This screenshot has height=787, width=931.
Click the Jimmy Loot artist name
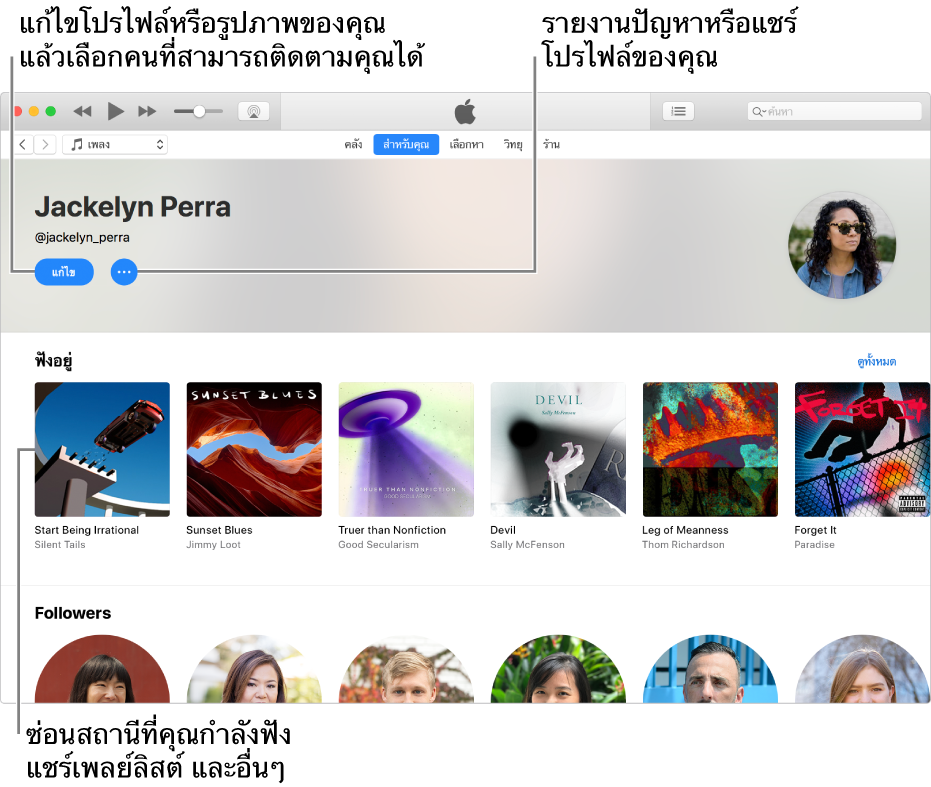(213, 545)
